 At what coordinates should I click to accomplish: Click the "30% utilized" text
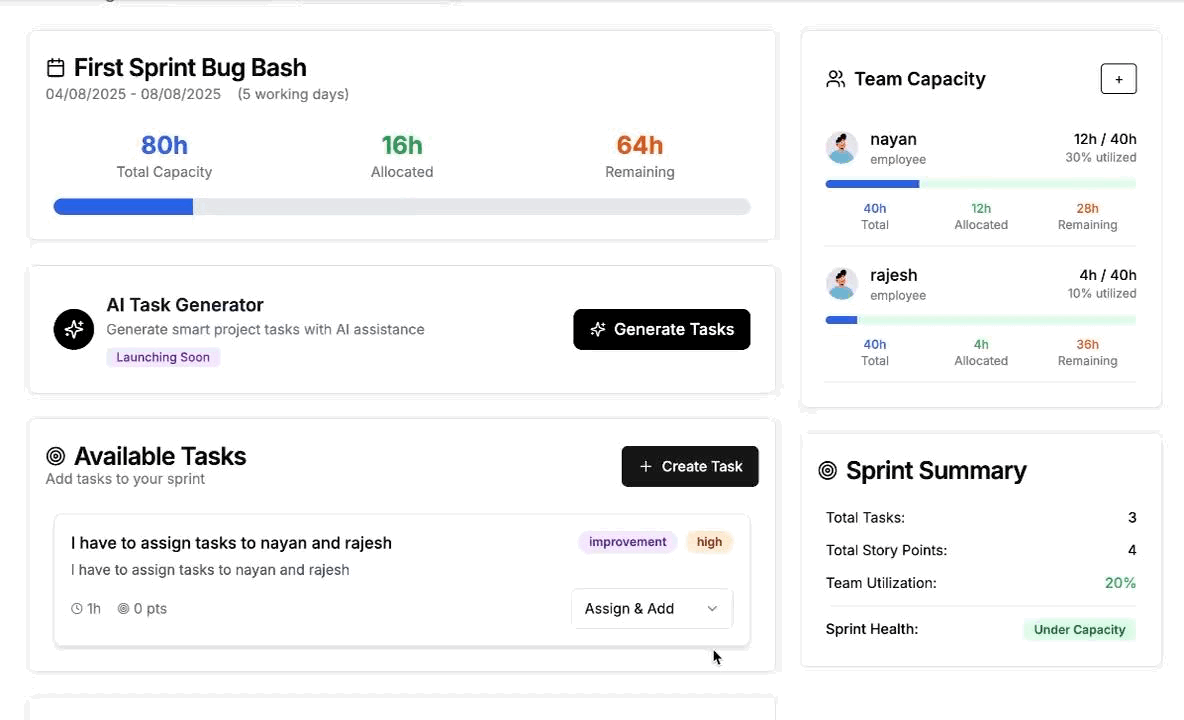pos(1100,158)
